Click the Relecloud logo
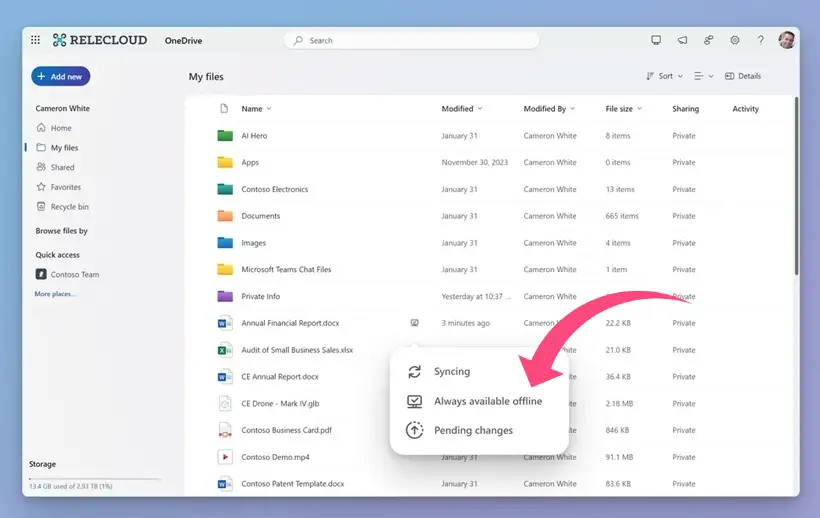Viewport: 820px width, 518px height. pyautogui.click(x=100, y=40)
